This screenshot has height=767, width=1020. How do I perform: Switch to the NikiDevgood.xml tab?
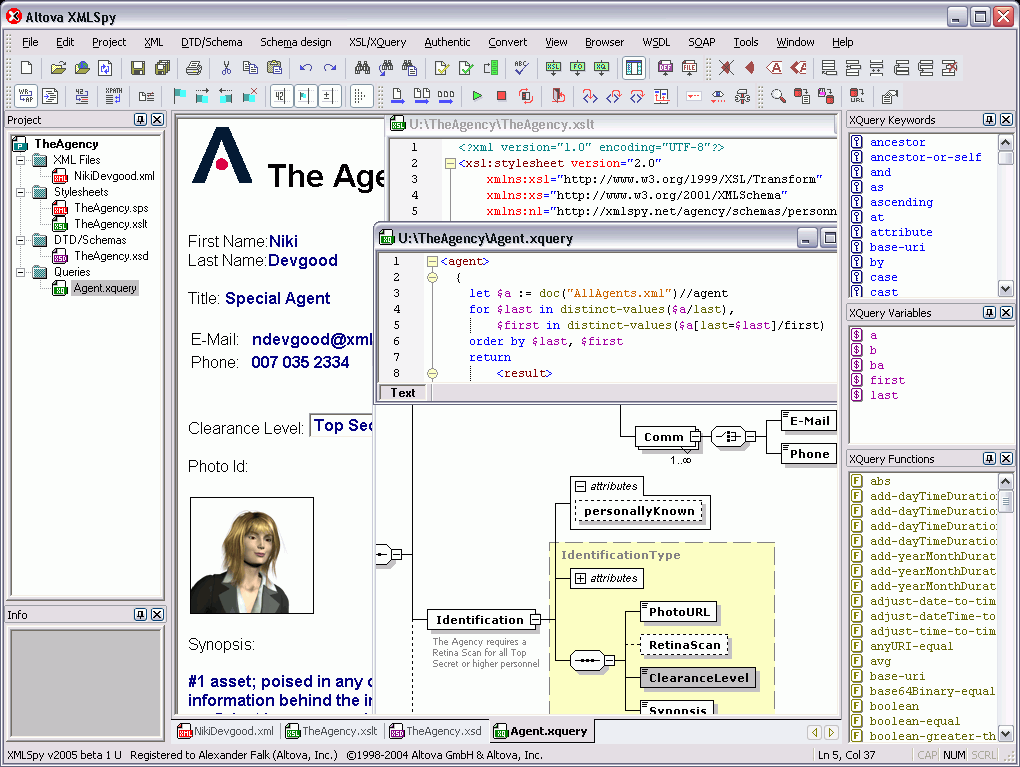[x=226, y=731]
